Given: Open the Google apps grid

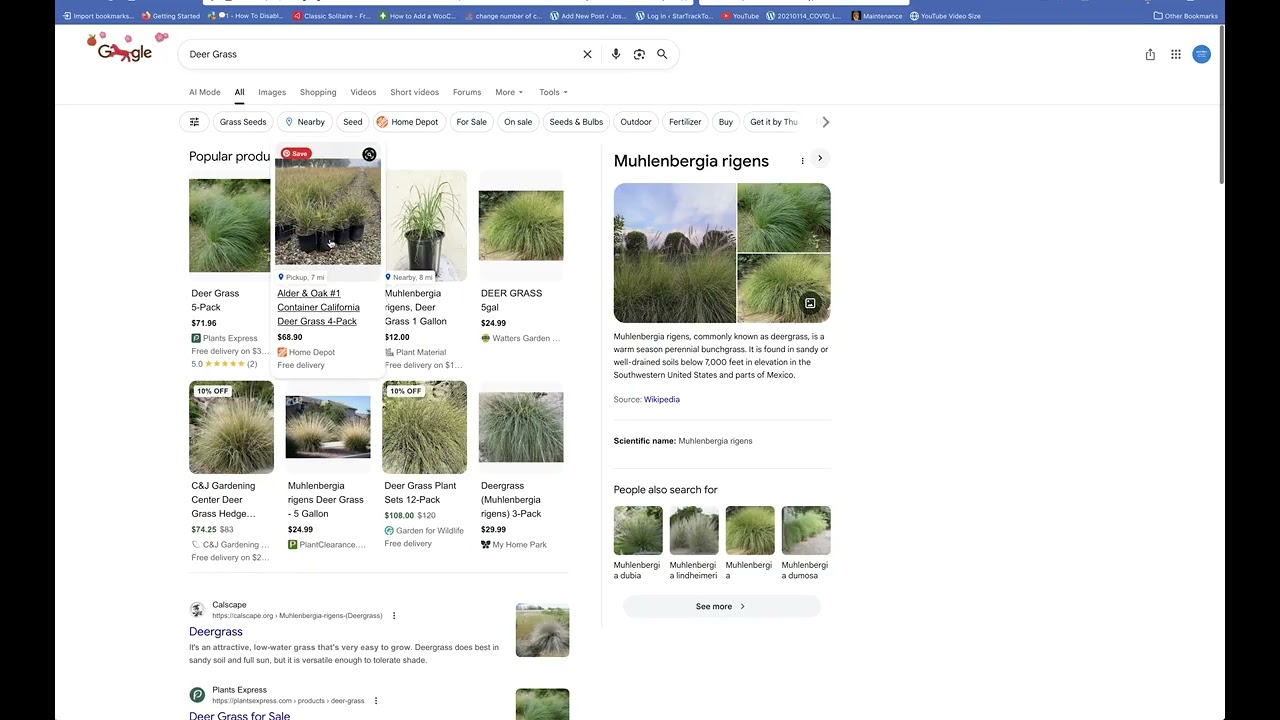Looking at the screenshot, I should (1176, 54).
